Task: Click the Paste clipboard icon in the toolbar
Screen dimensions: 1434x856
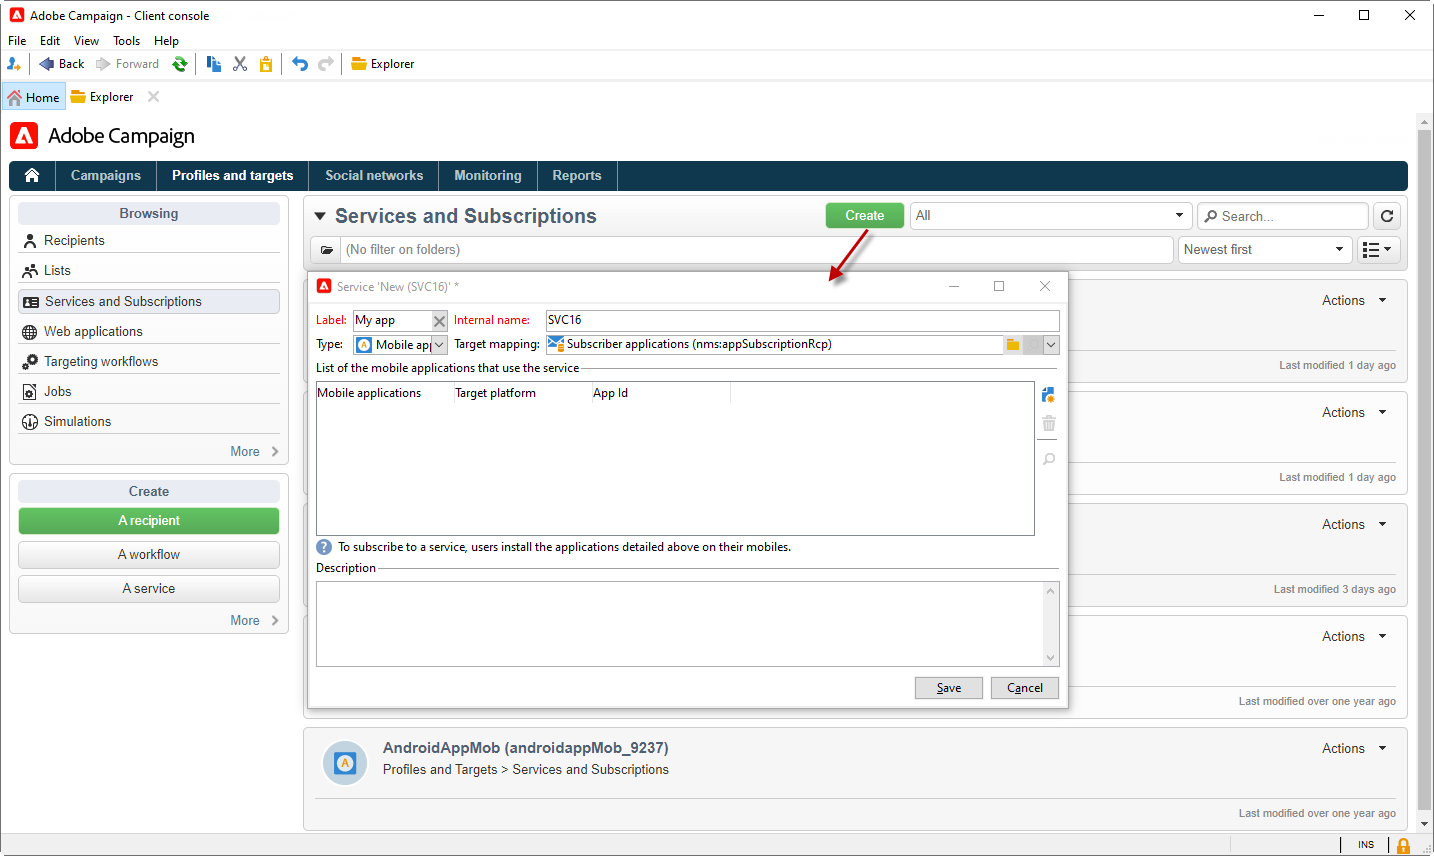Action: (266, 64)
